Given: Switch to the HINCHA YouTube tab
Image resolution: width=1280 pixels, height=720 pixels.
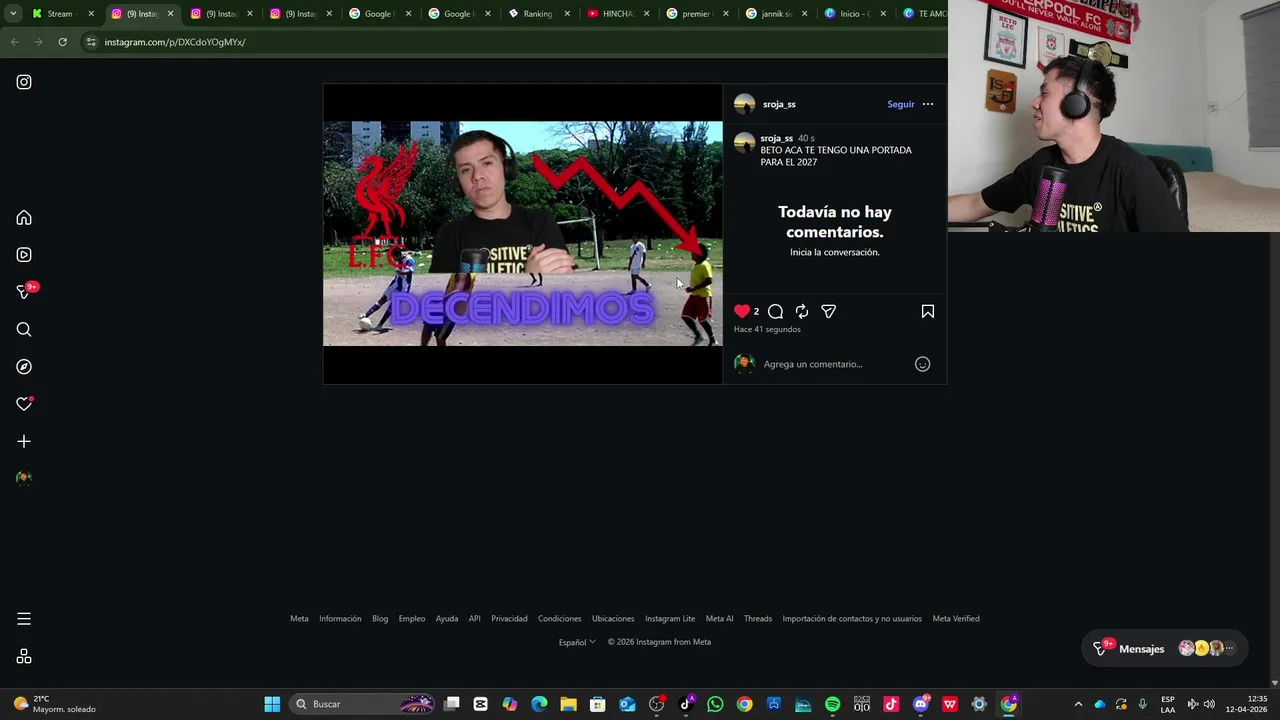Looking at the screenshot, I should (618, 14).
